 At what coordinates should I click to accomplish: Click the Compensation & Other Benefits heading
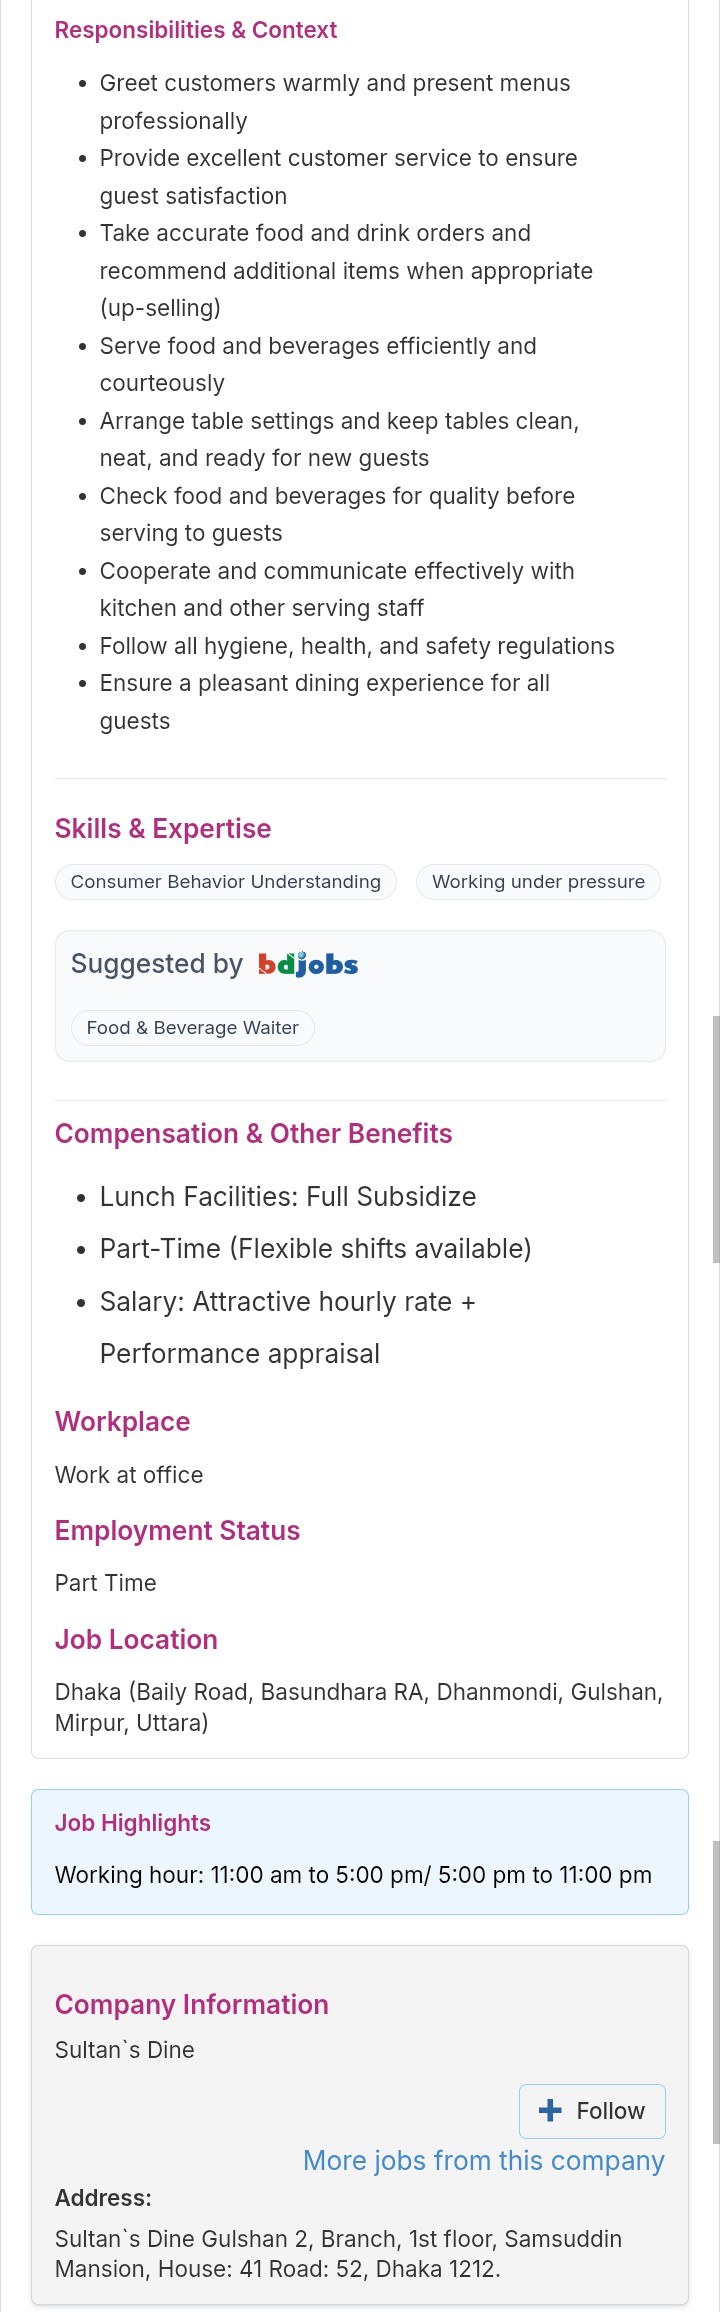coord(254,1134)
